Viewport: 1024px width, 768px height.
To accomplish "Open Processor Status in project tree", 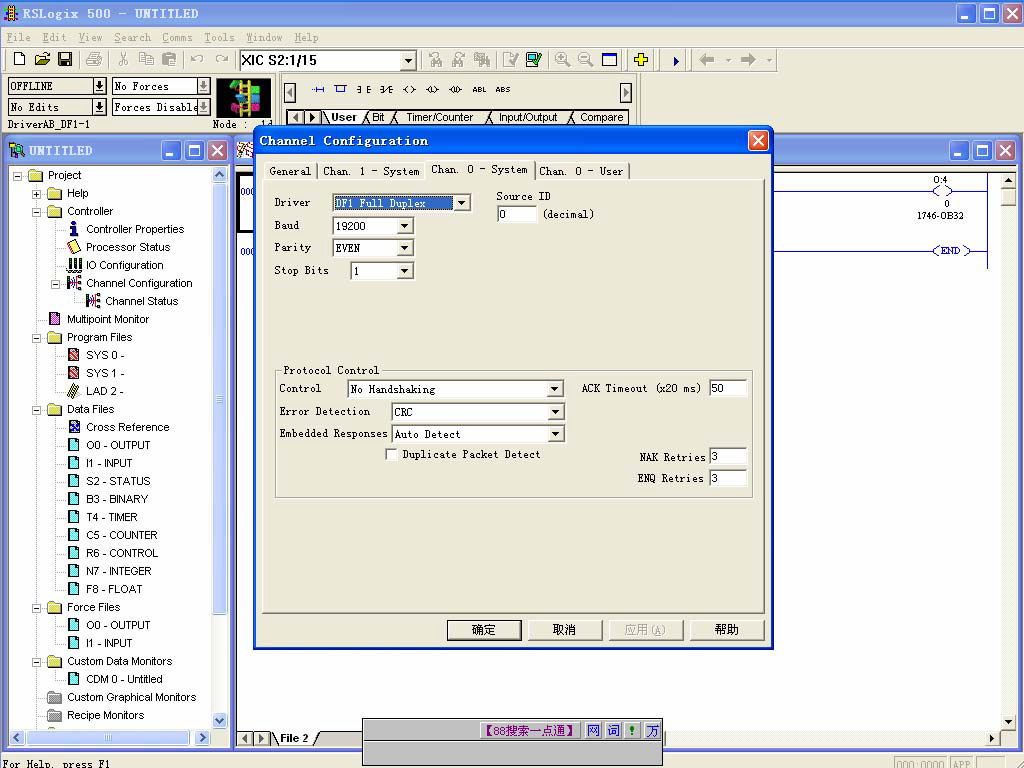I will coord(128,247).
